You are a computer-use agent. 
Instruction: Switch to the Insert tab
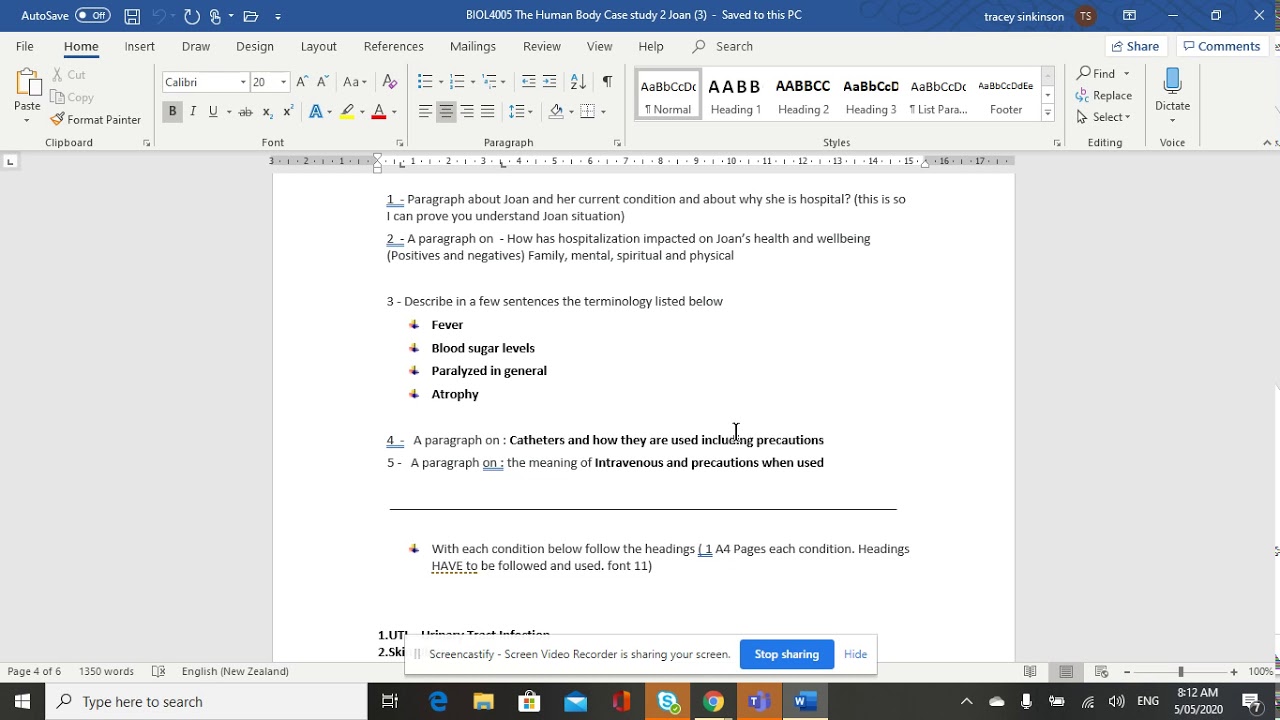pos(140,46)
